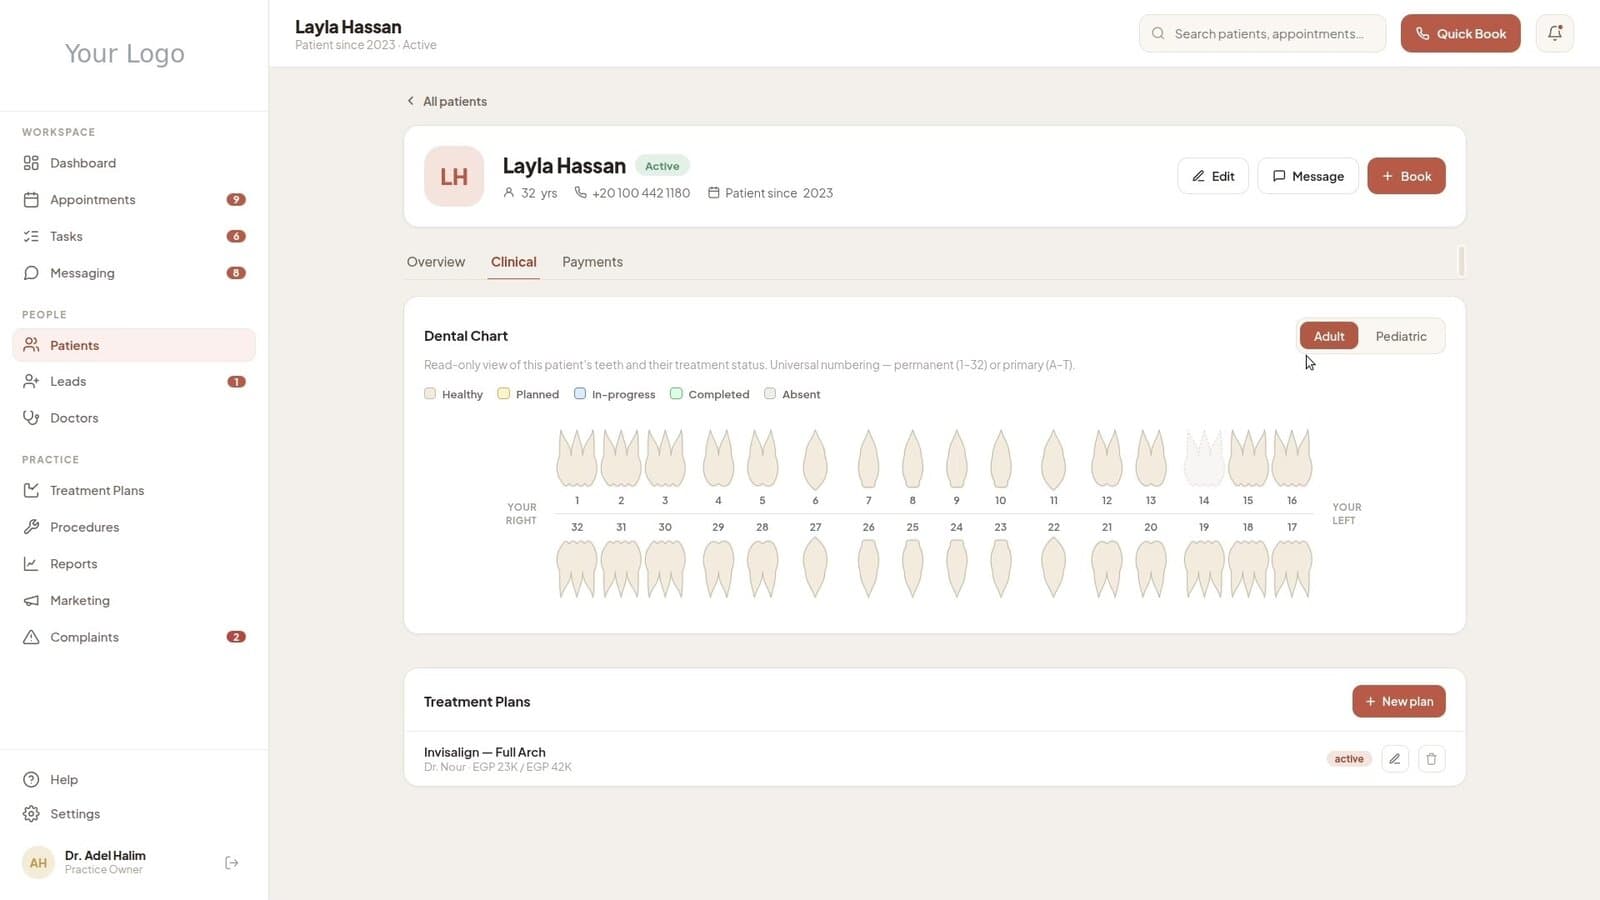
Task: Click the upper canine tooth 6
Action: 815,459
